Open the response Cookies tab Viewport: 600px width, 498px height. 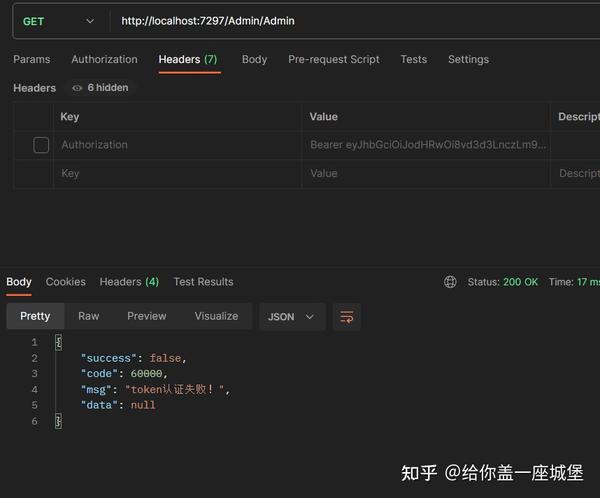point(66,282)
